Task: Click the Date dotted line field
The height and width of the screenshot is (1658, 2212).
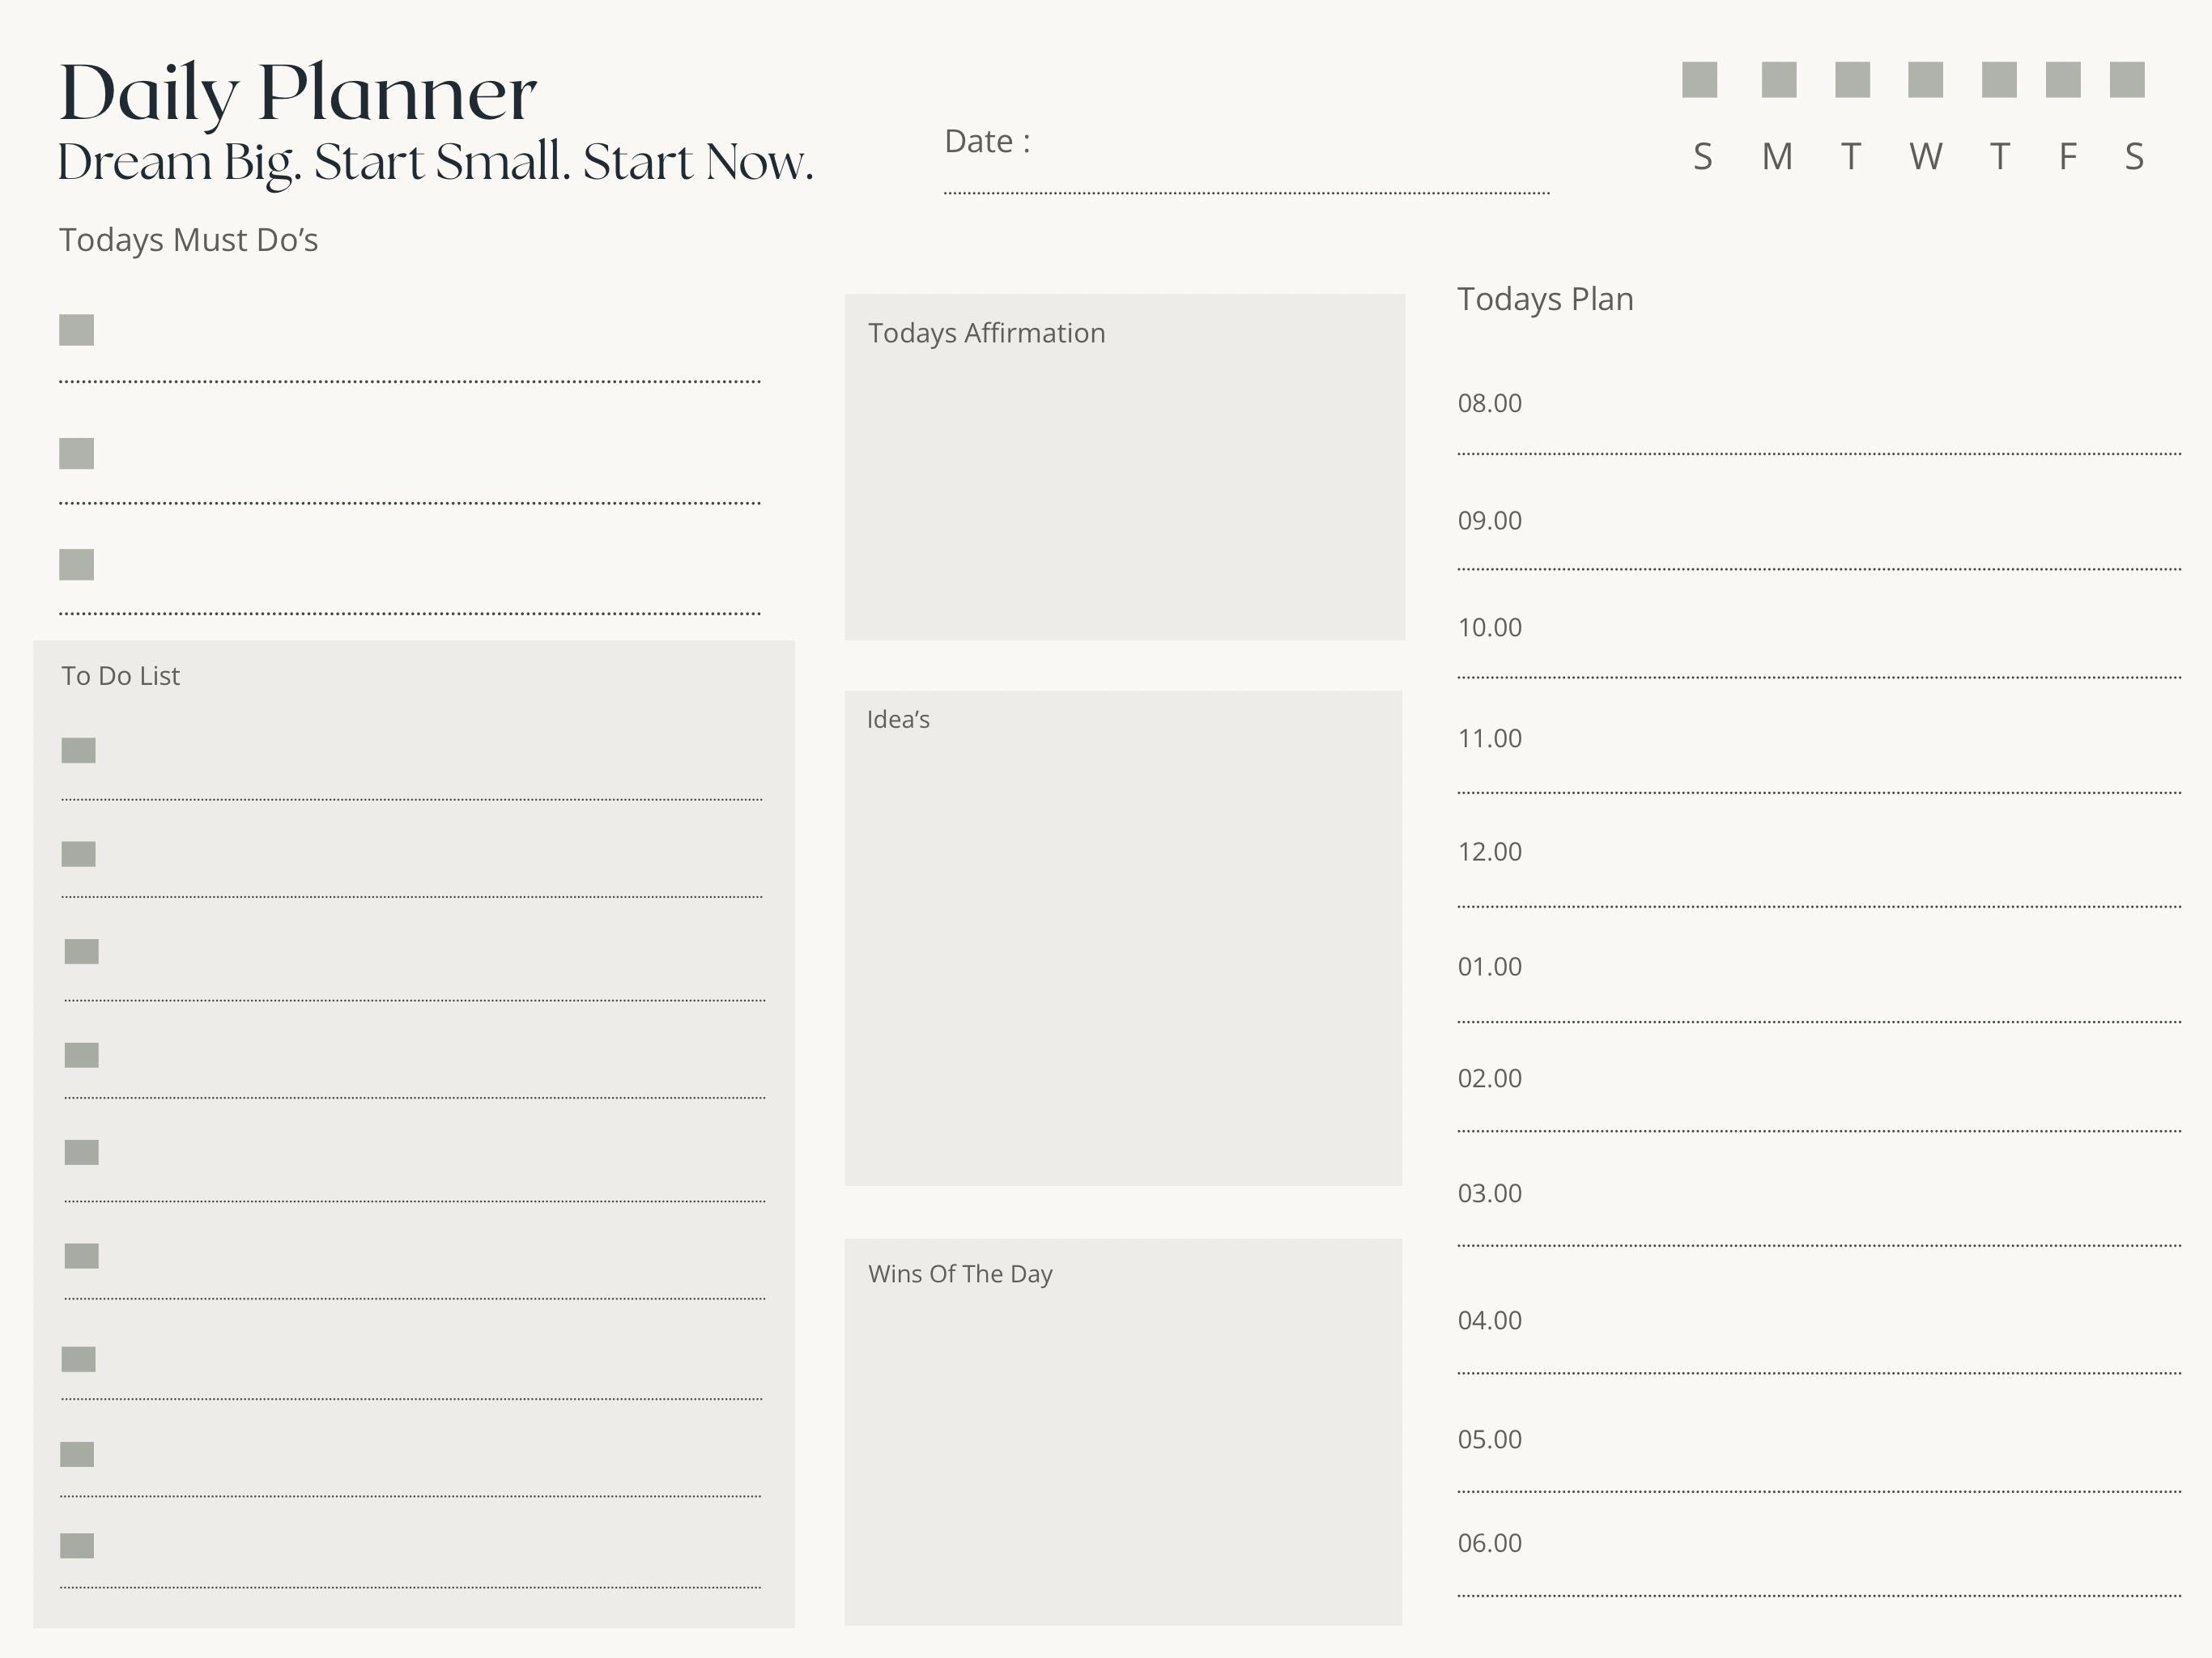Action: 1247,192
